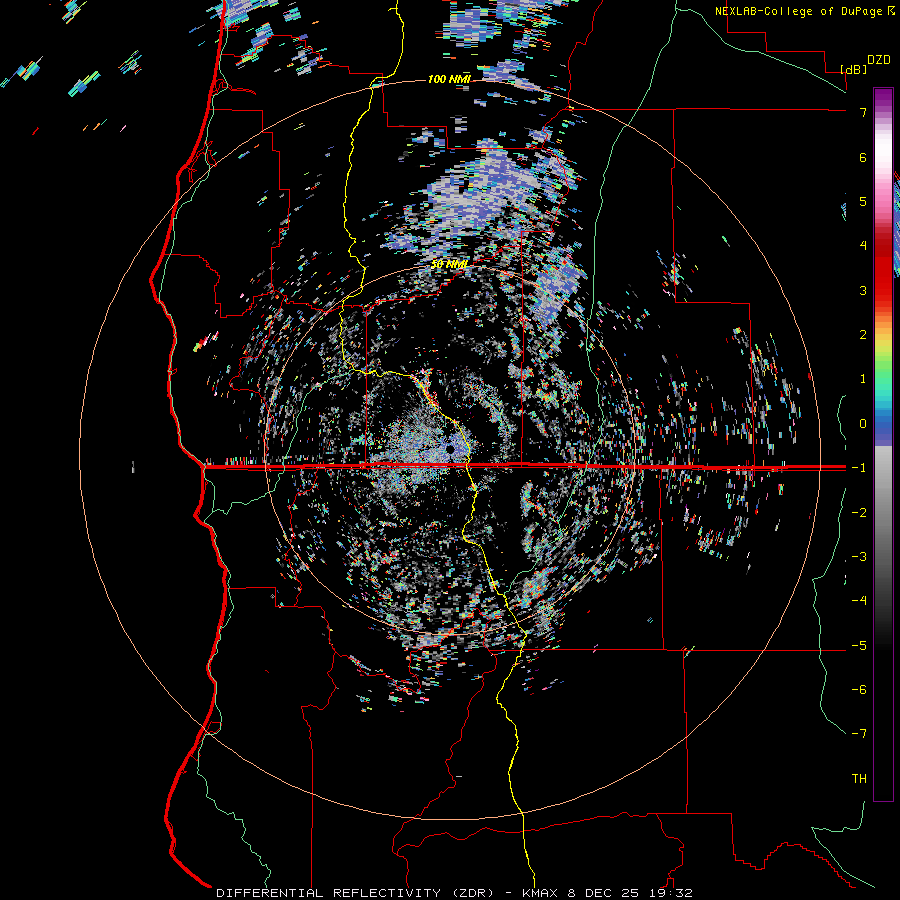Click the 4 value on color scale
This screenshot has width=900, height=900.
[863, 246]
